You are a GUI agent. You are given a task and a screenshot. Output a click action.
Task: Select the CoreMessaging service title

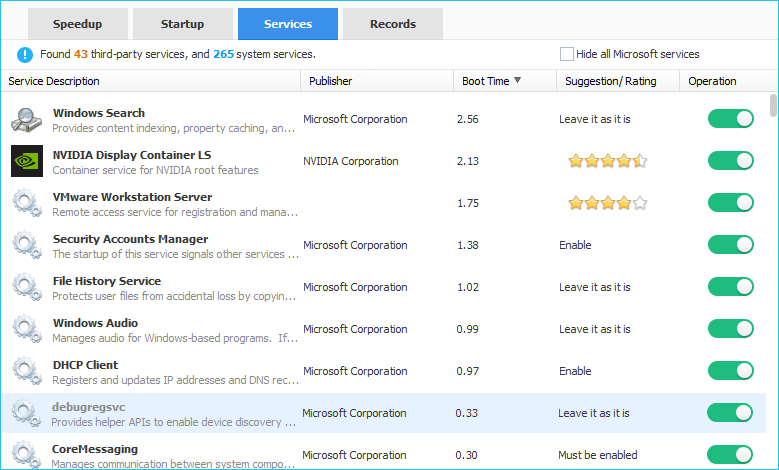(95, 449)
